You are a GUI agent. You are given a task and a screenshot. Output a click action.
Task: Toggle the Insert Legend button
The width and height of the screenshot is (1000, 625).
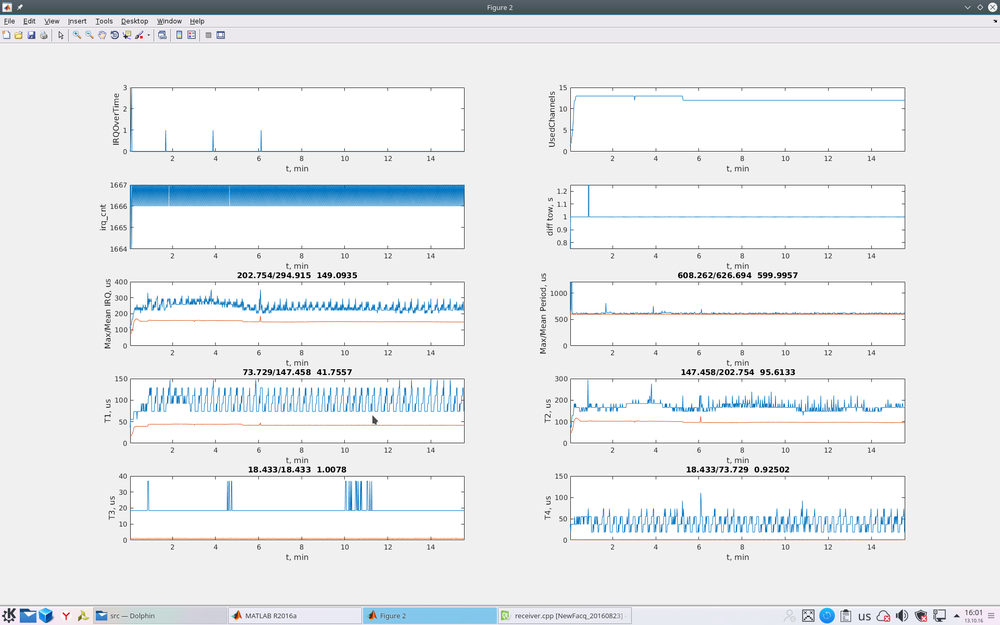tap(191, 35)
